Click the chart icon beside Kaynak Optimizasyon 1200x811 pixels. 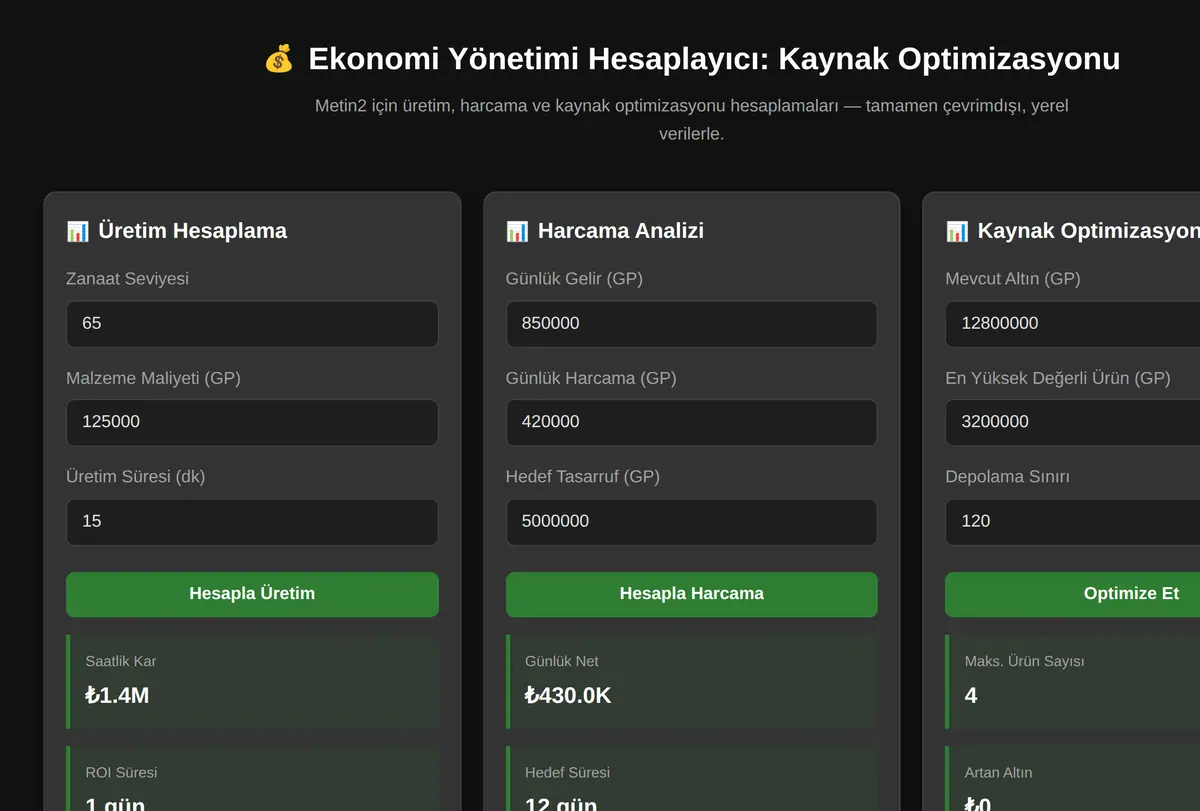click(x=957, y=231)
